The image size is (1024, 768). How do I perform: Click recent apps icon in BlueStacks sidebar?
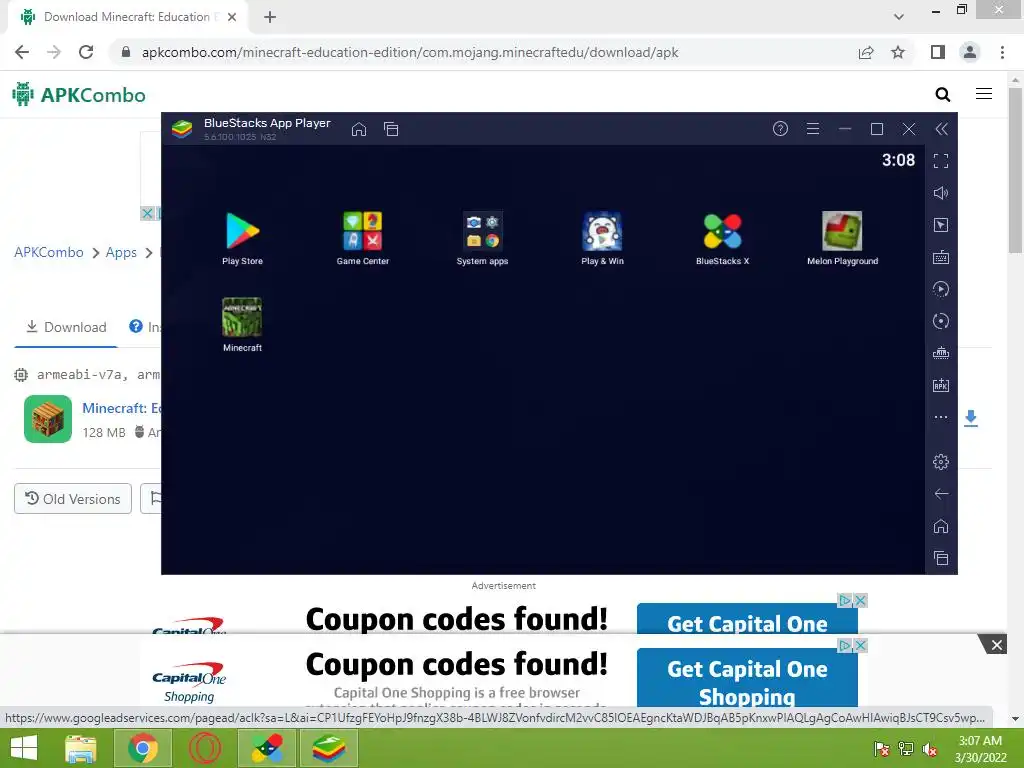point(940,558)
